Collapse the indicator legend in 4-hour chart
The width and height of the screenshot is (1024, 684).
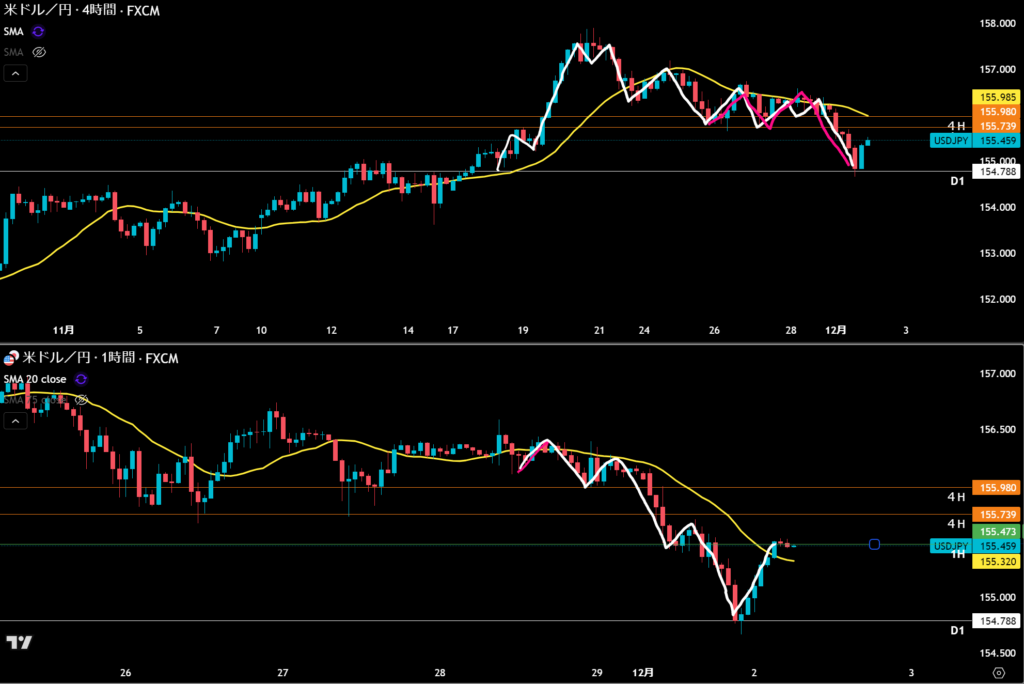[x=15, y=73]
